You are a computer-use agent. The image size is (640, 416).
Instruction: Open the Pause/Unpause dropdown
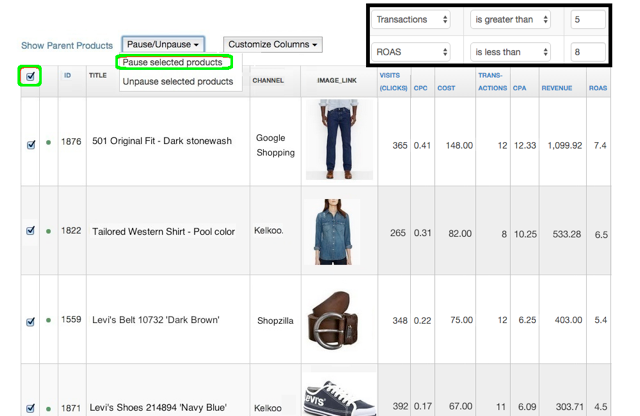[x=163, y=45]
